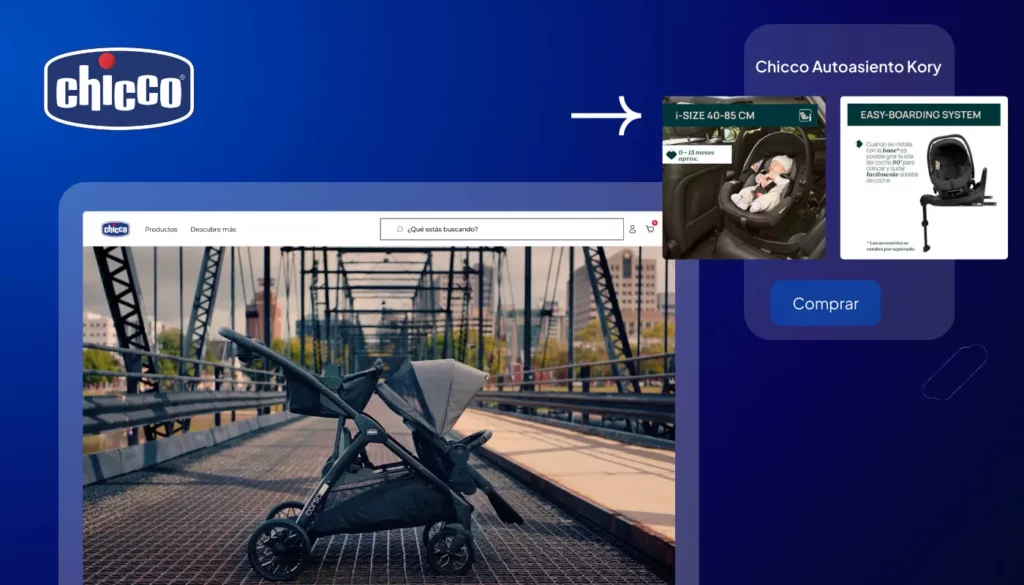Click the small Chicco logo in navbar
Screen dimensions: 1024x585
[x=116, y=229]
